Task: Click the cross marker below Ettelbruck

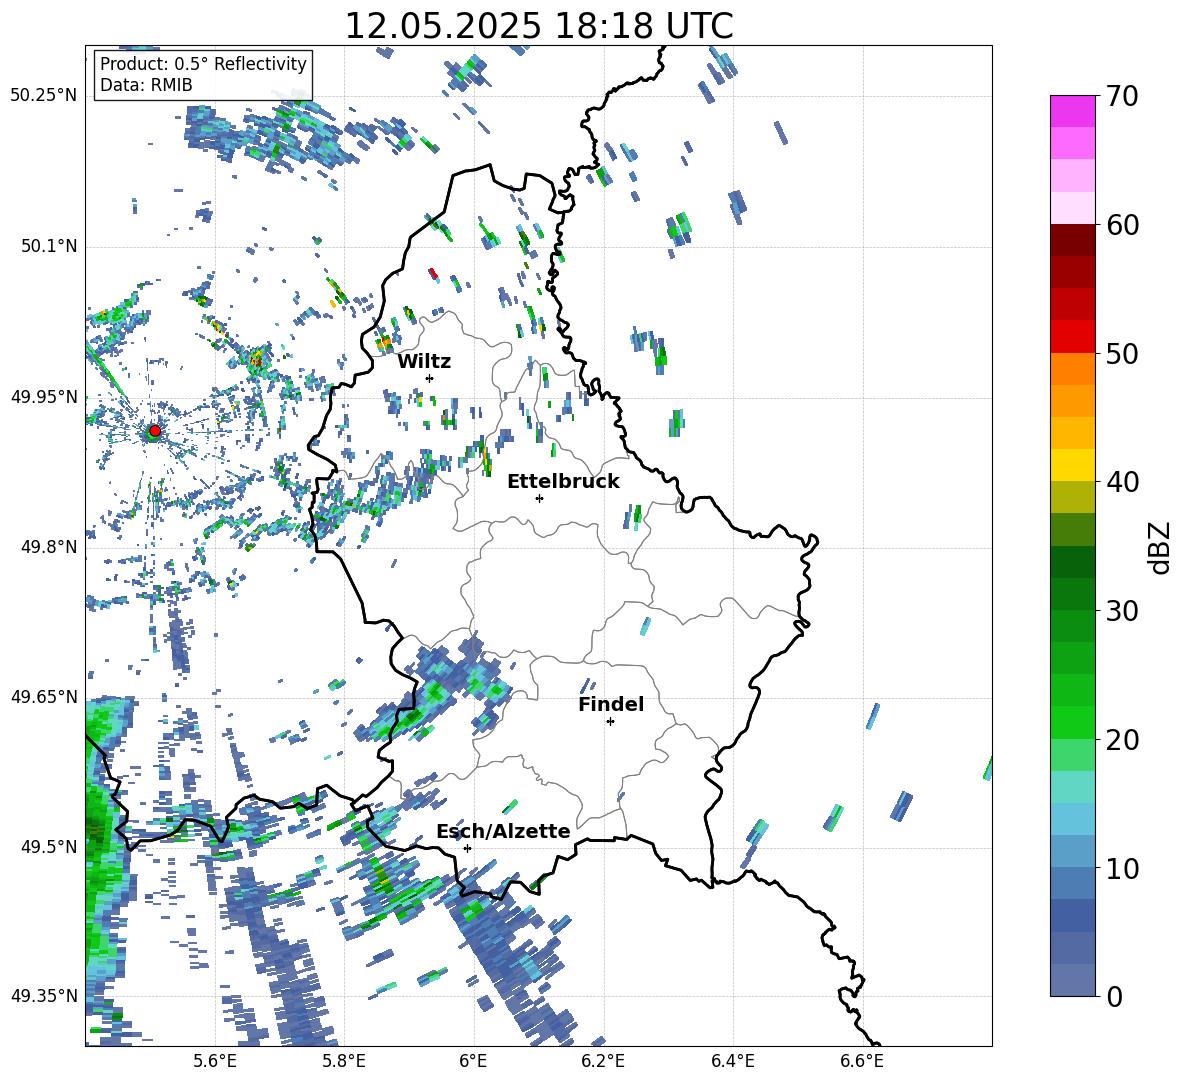Action: (539, 498)
